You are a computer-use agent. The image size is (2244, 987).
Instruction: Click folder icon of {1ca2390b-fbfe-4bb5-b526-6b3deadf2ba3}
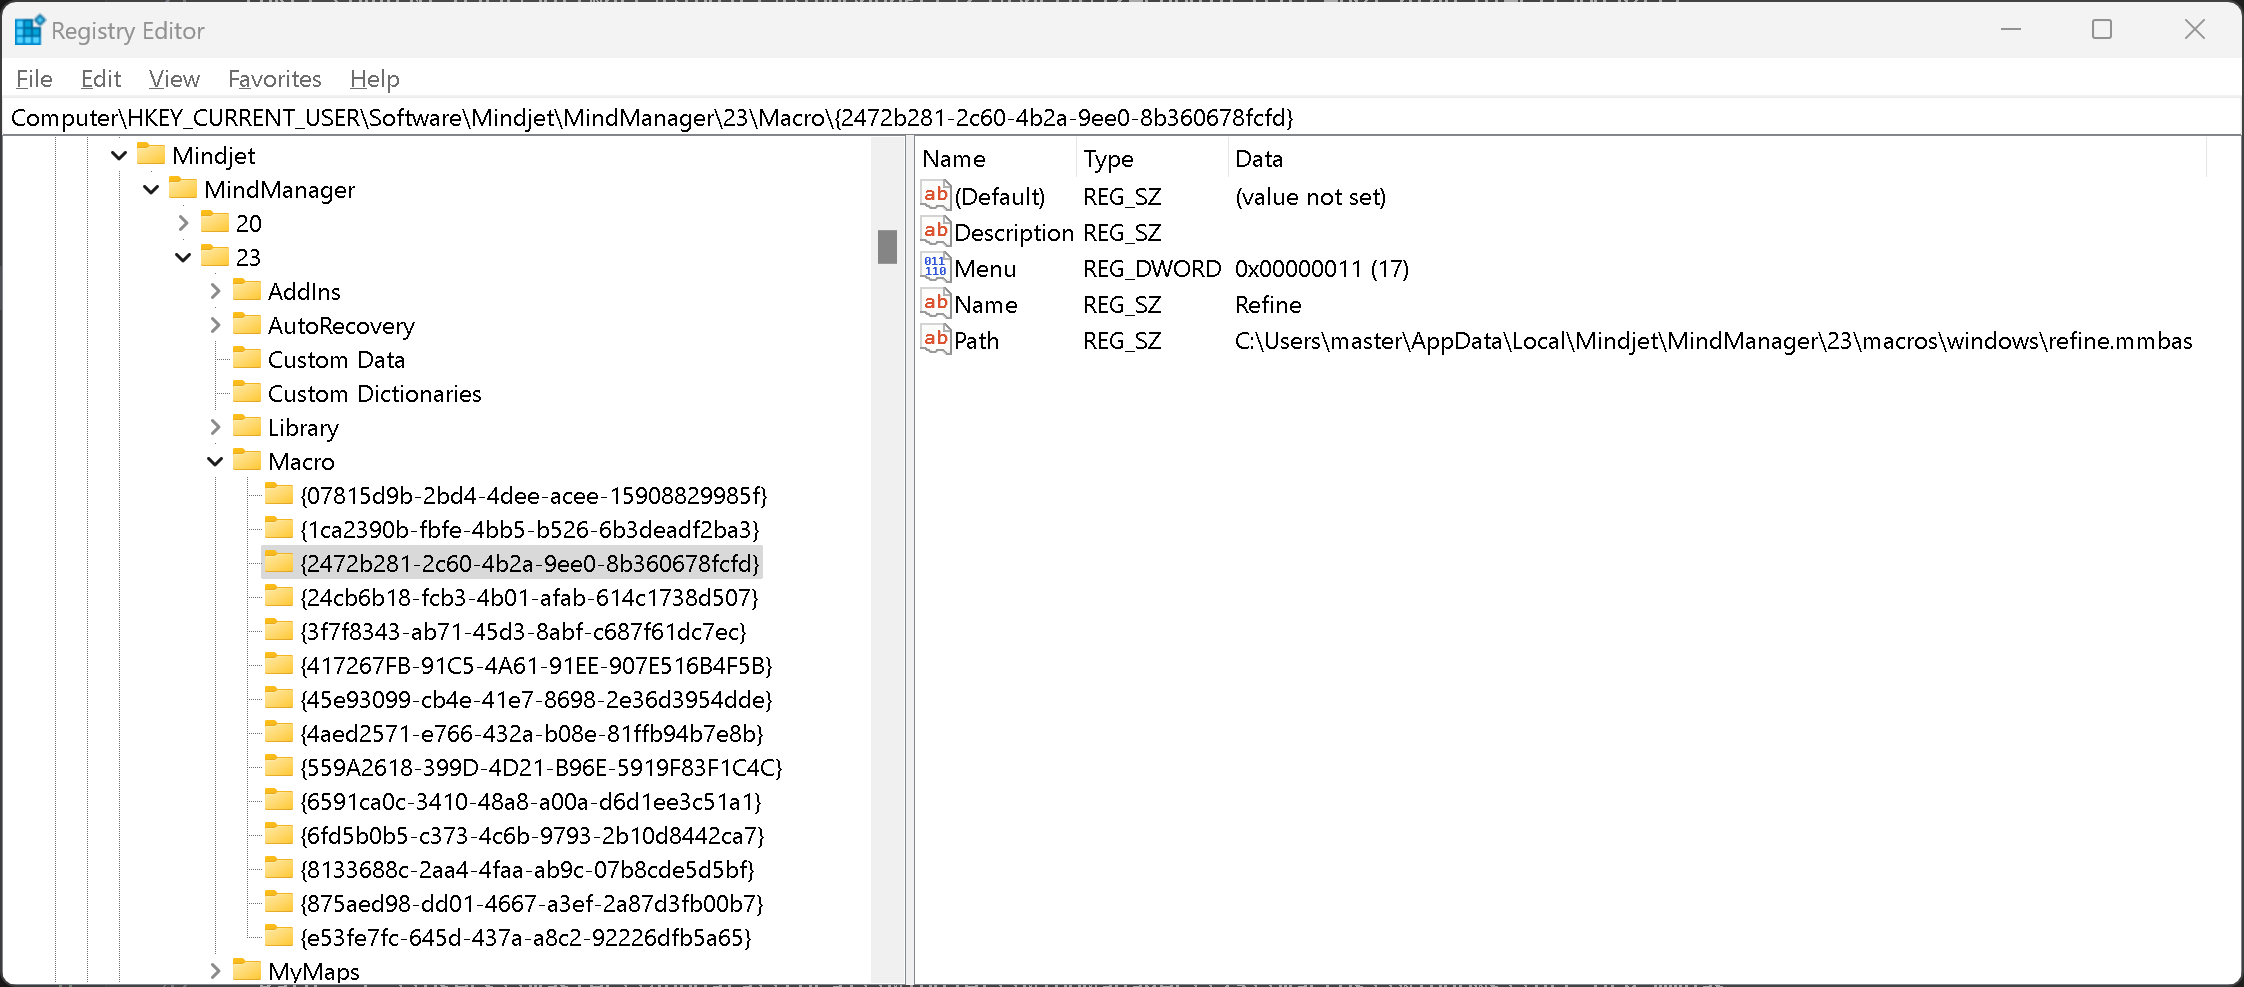279,528
